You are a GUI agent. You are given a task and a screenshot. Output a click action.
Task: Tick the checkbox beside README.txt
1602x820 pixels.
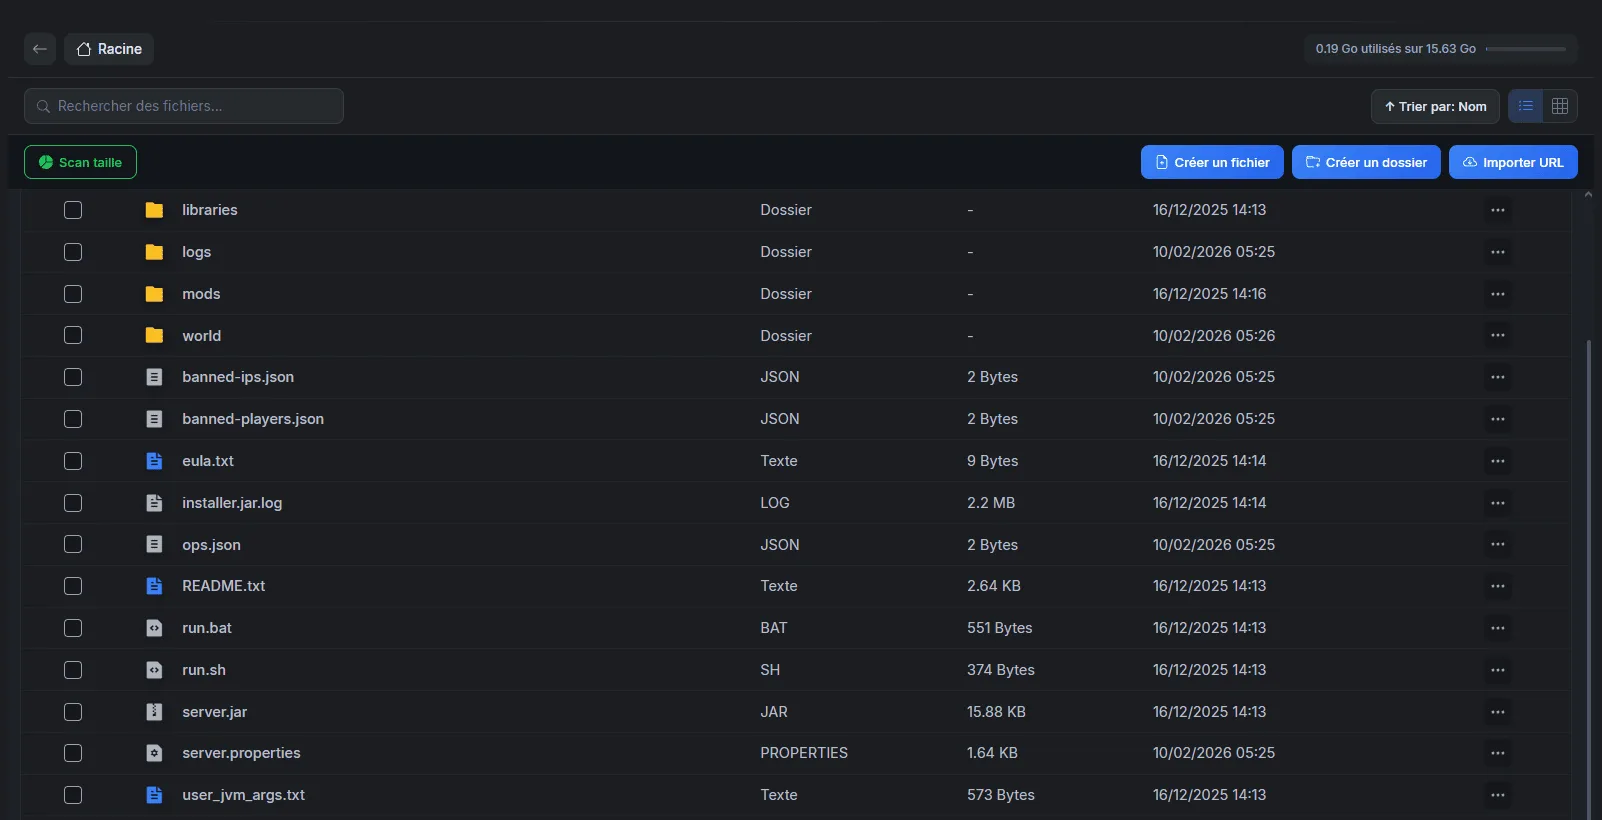[x=73, y=586]
